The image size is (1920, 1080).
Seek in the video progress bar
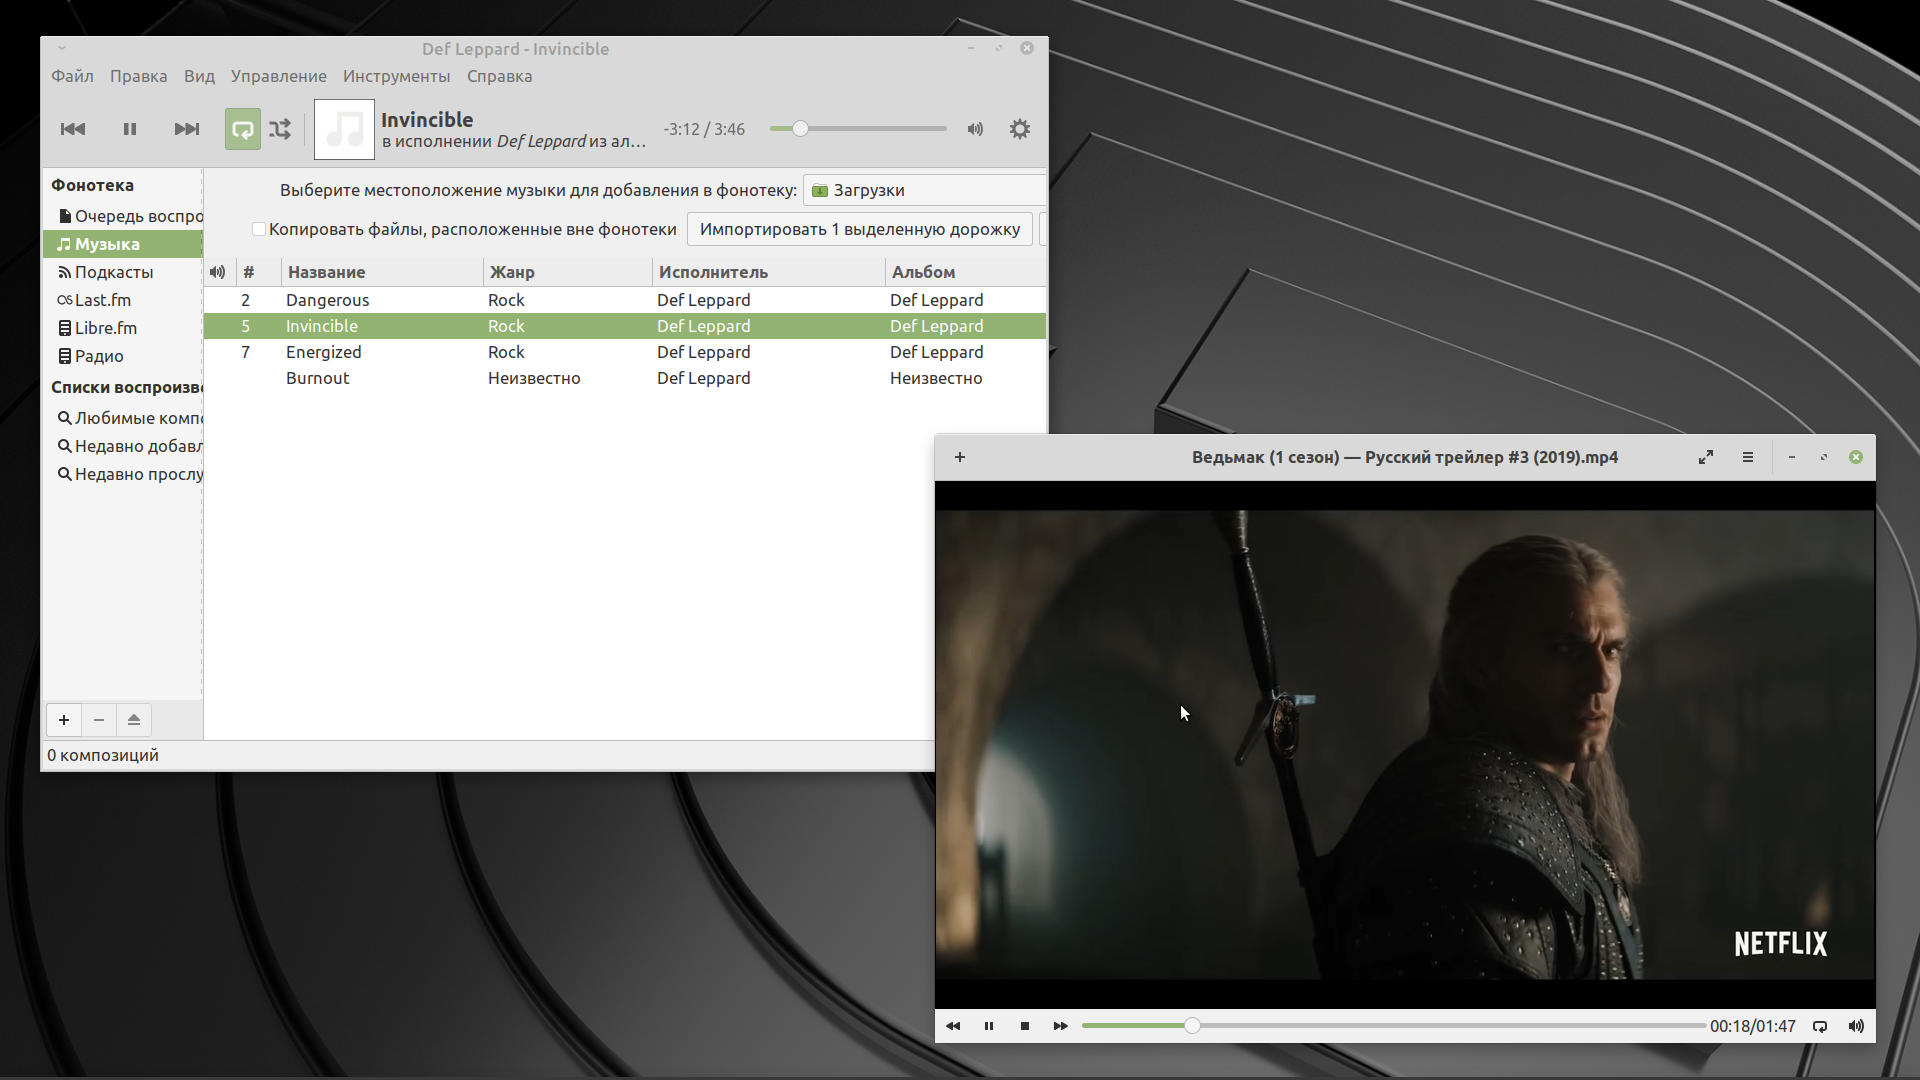1393,1026
